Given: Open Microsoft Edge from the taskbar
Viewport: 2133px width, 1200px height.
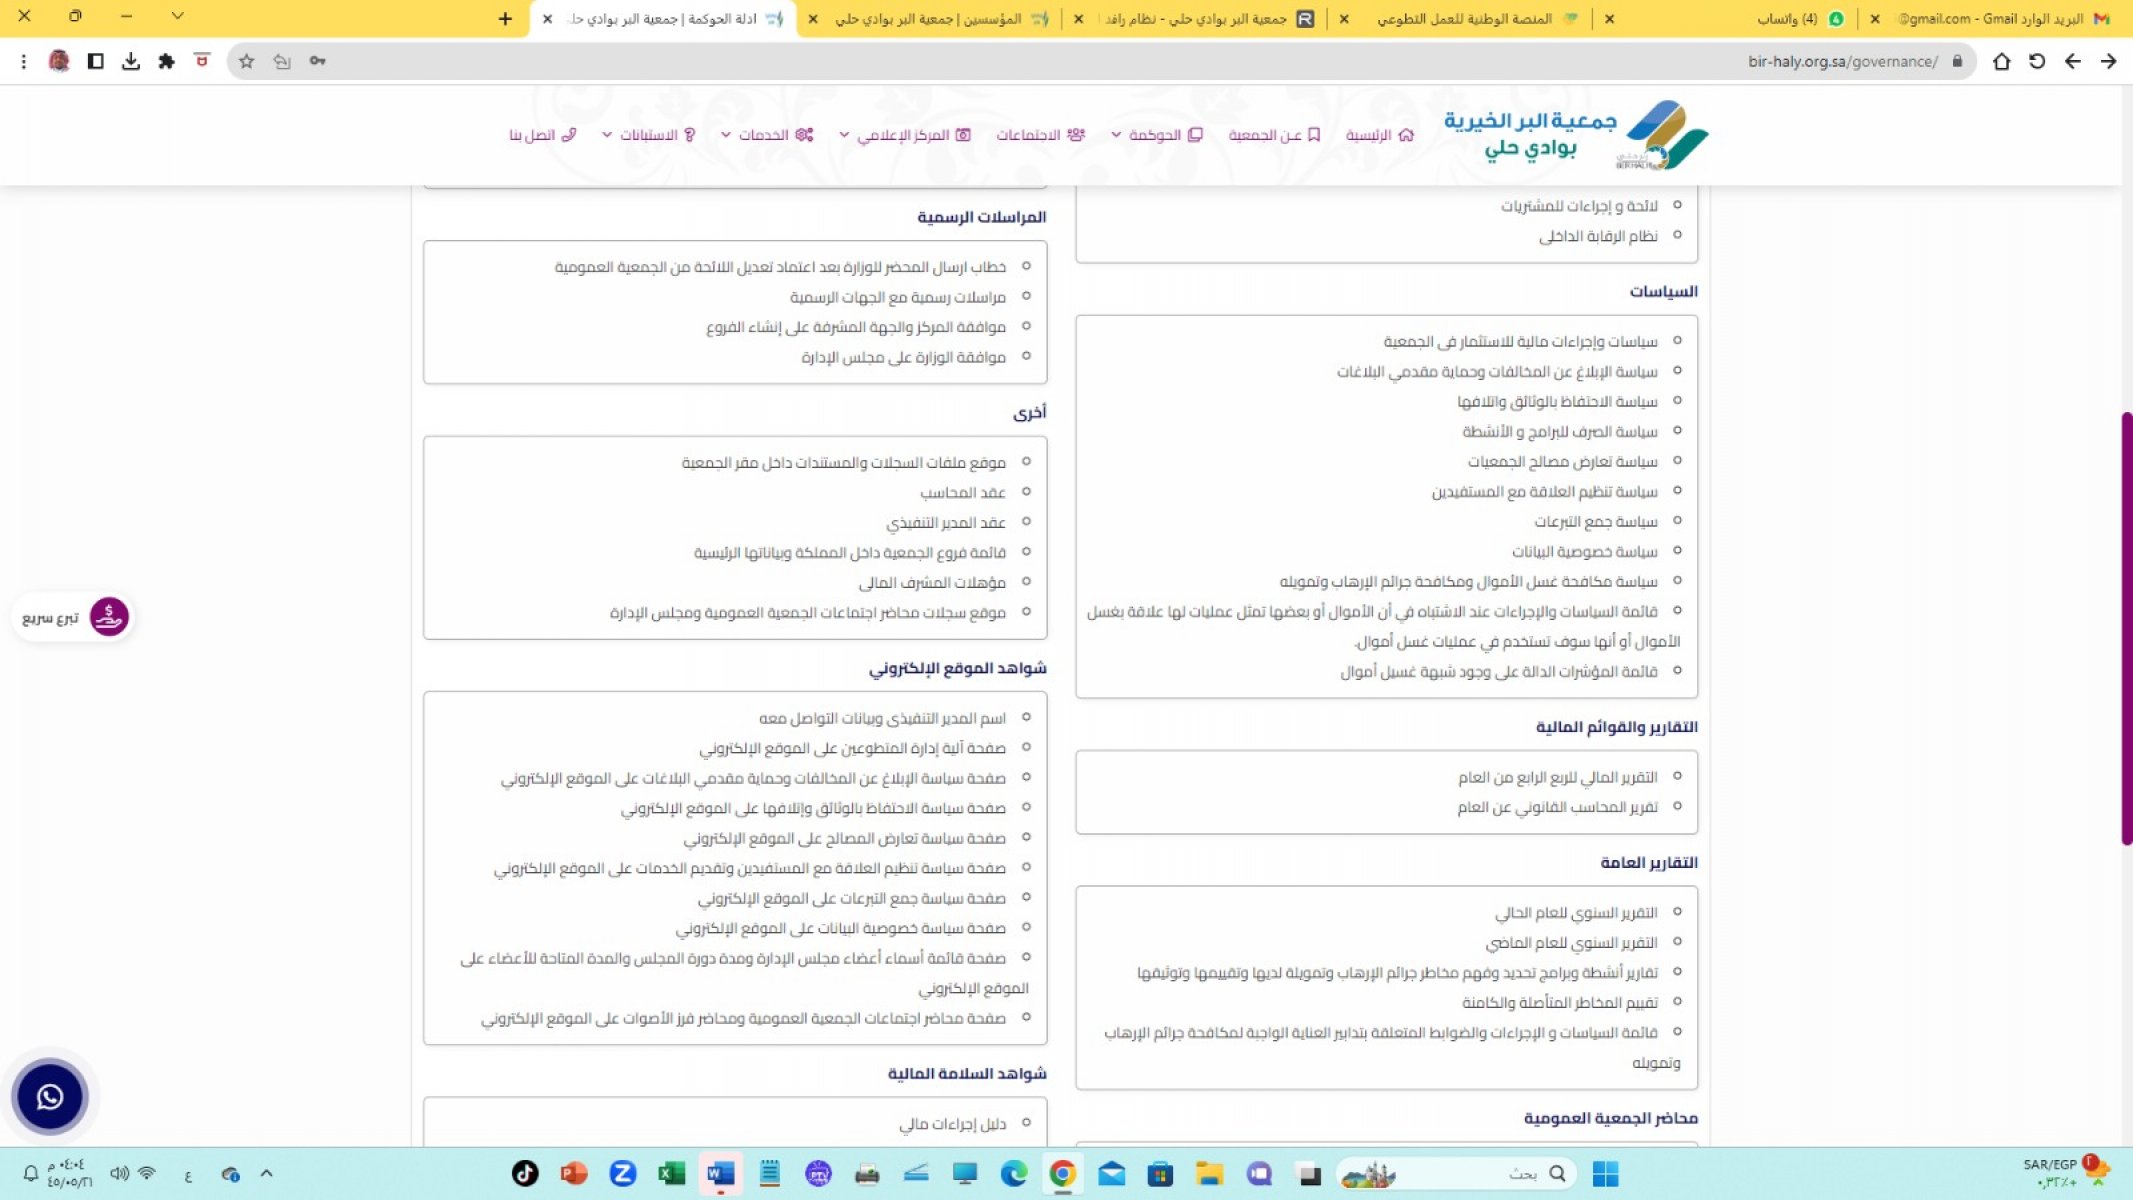Looking at the screenshot, I should click(1013, 1173).
